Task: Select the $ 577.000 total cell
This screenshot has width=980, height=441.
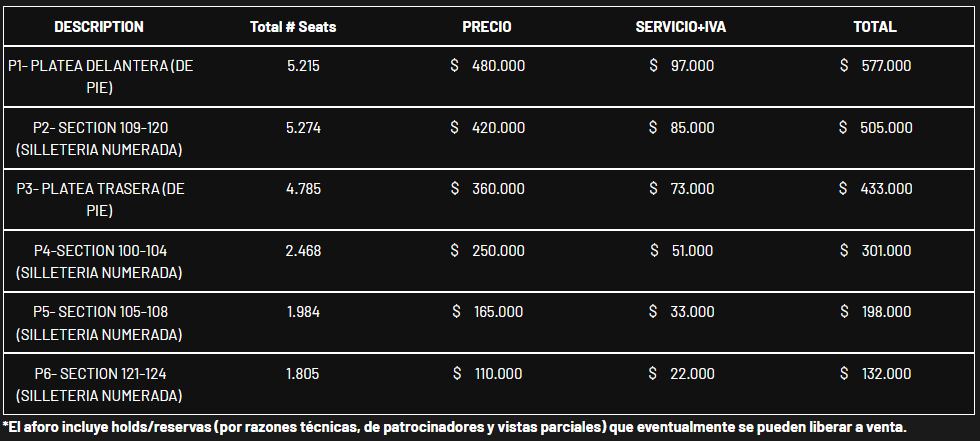Action: pyautogui.click(x=875, y=66)
